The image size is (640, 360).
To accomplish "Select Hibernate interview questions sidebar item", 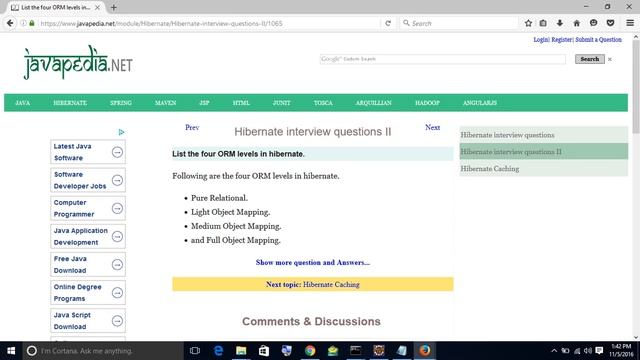I will point(544,135).
